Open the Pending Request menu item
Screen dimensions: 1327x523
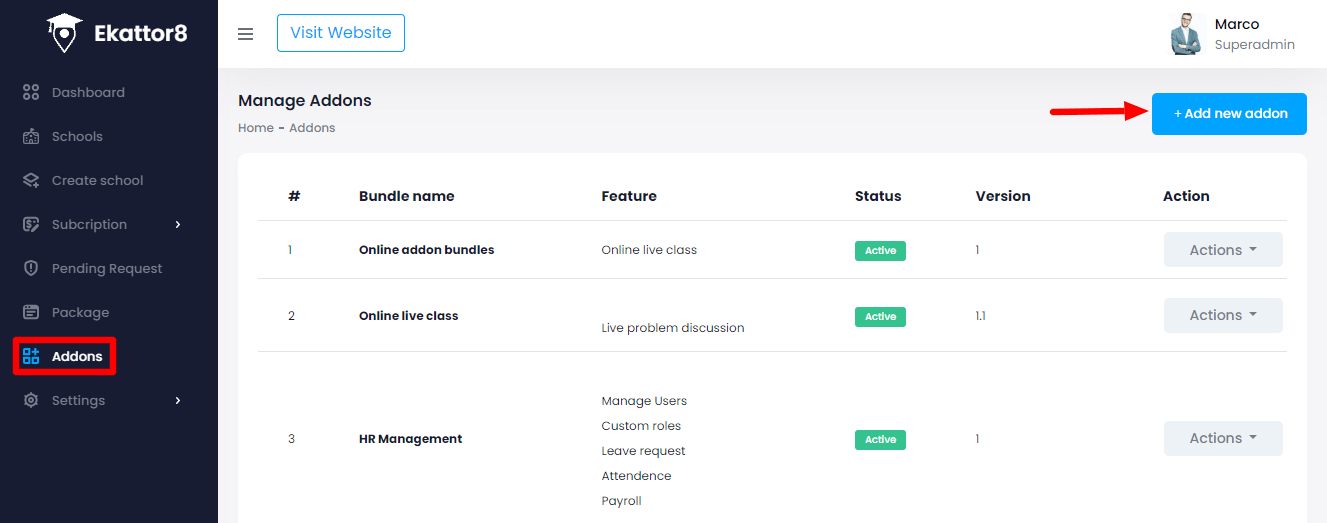(106, 268)
